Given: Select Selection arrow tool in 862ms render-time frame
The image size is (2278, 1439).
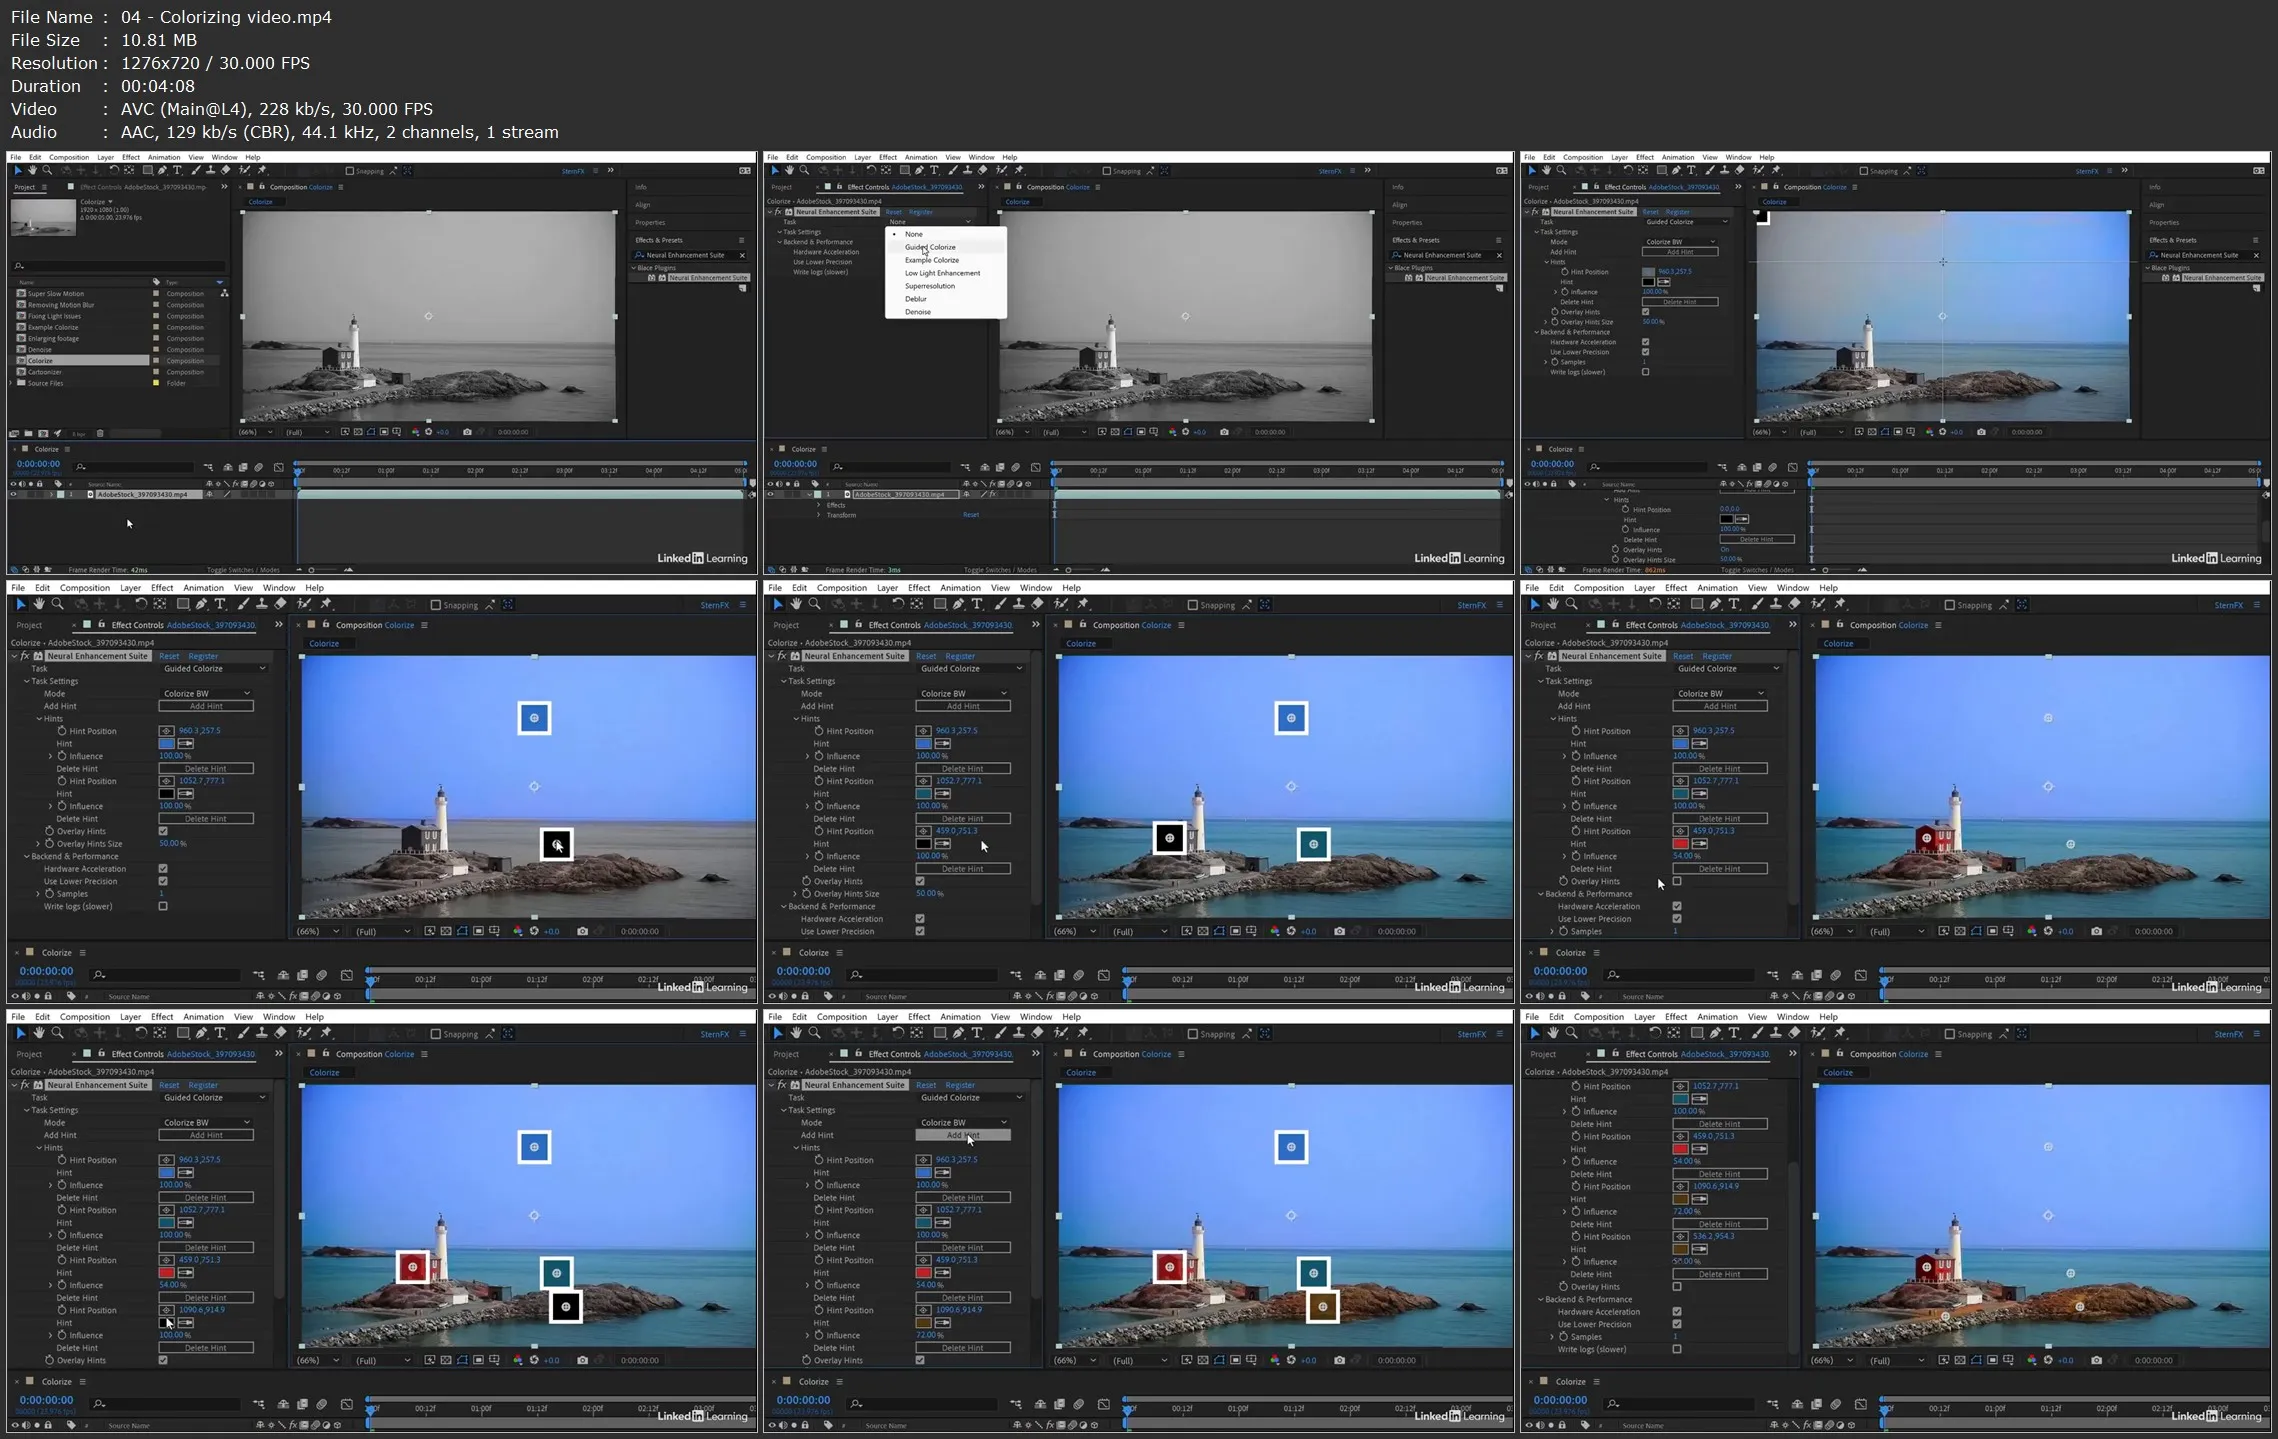Looking at the screenshot, I should click(1531, 171).
